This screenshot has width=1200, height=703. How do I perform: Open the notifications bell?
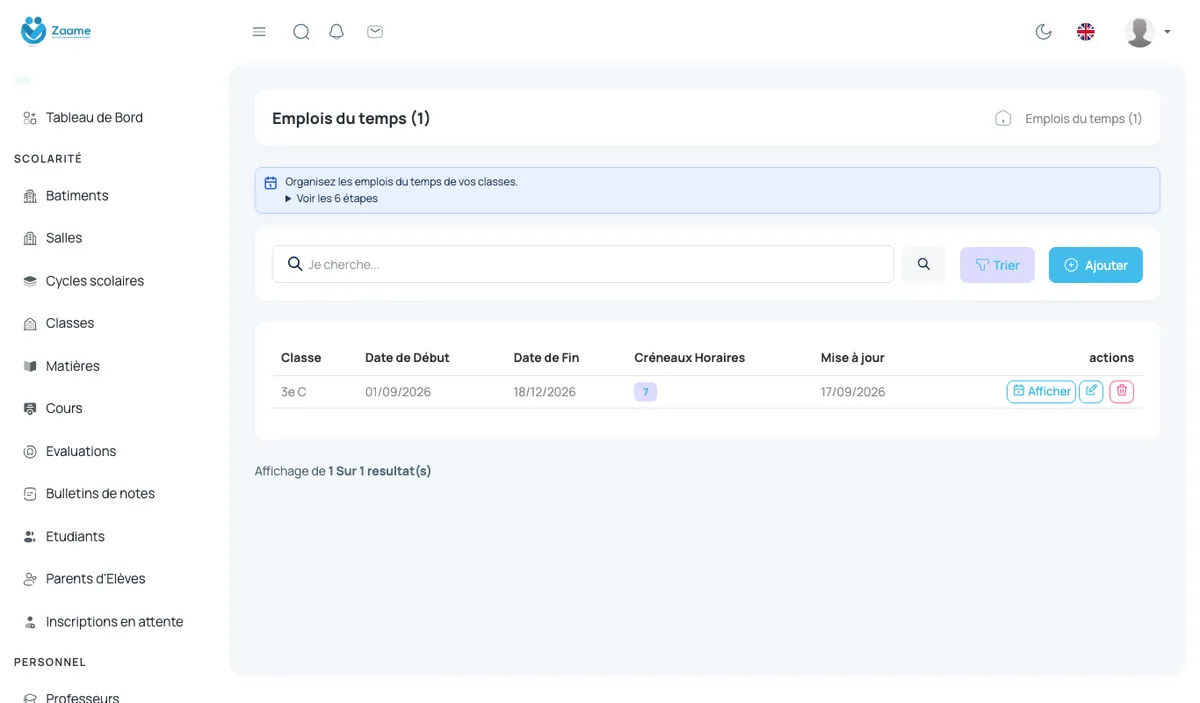(337, 32)
